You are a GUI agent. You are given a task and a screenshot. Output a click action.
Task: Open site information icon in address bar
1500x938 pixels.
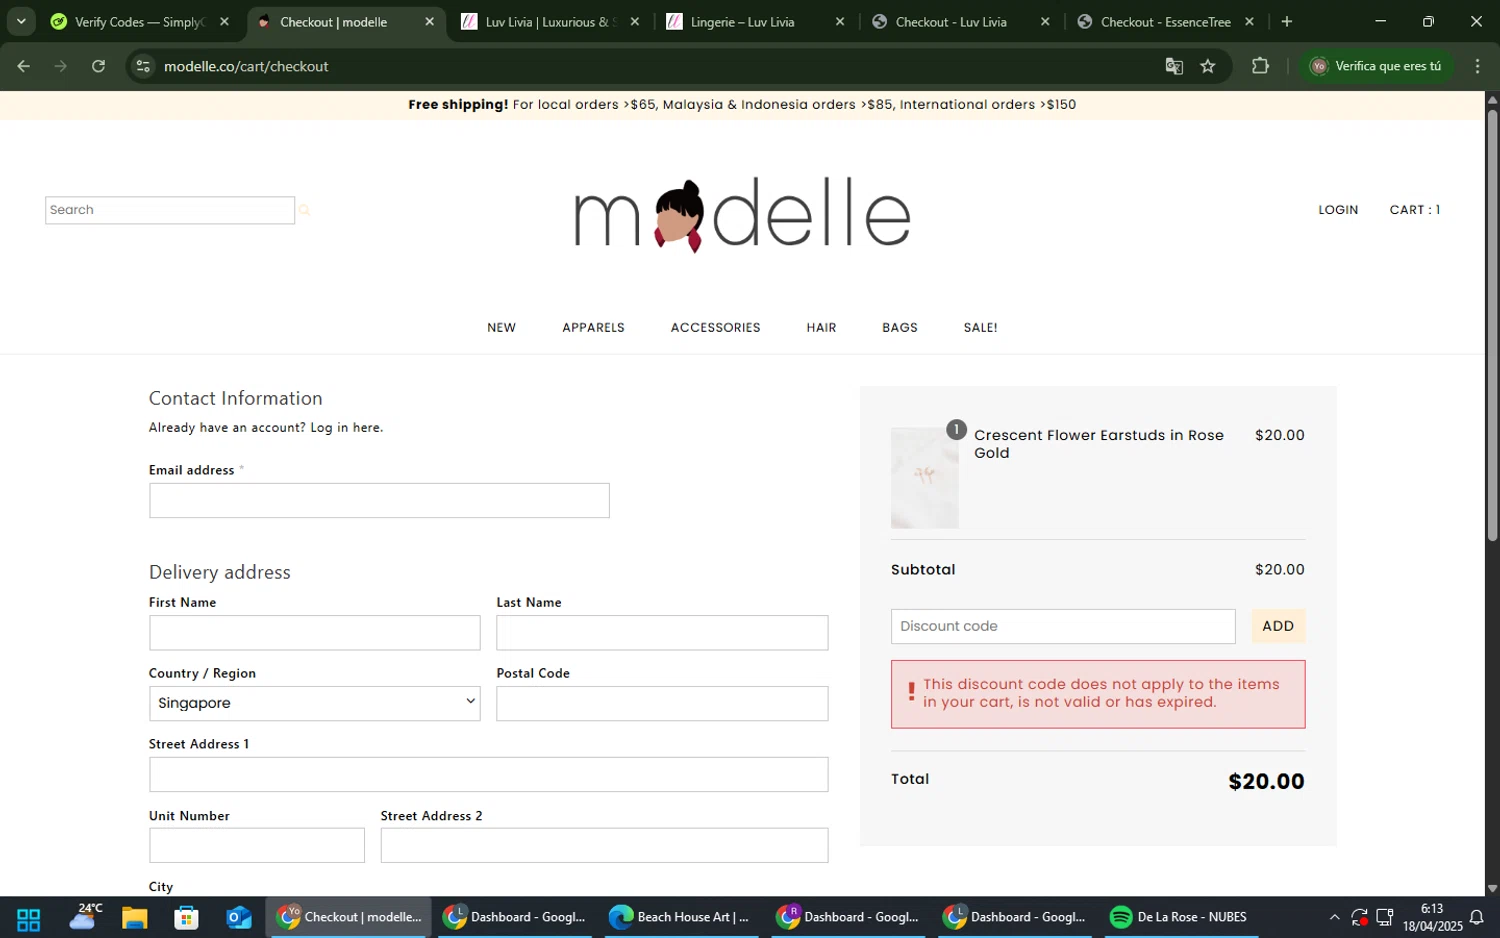click(x=143, y=66)
